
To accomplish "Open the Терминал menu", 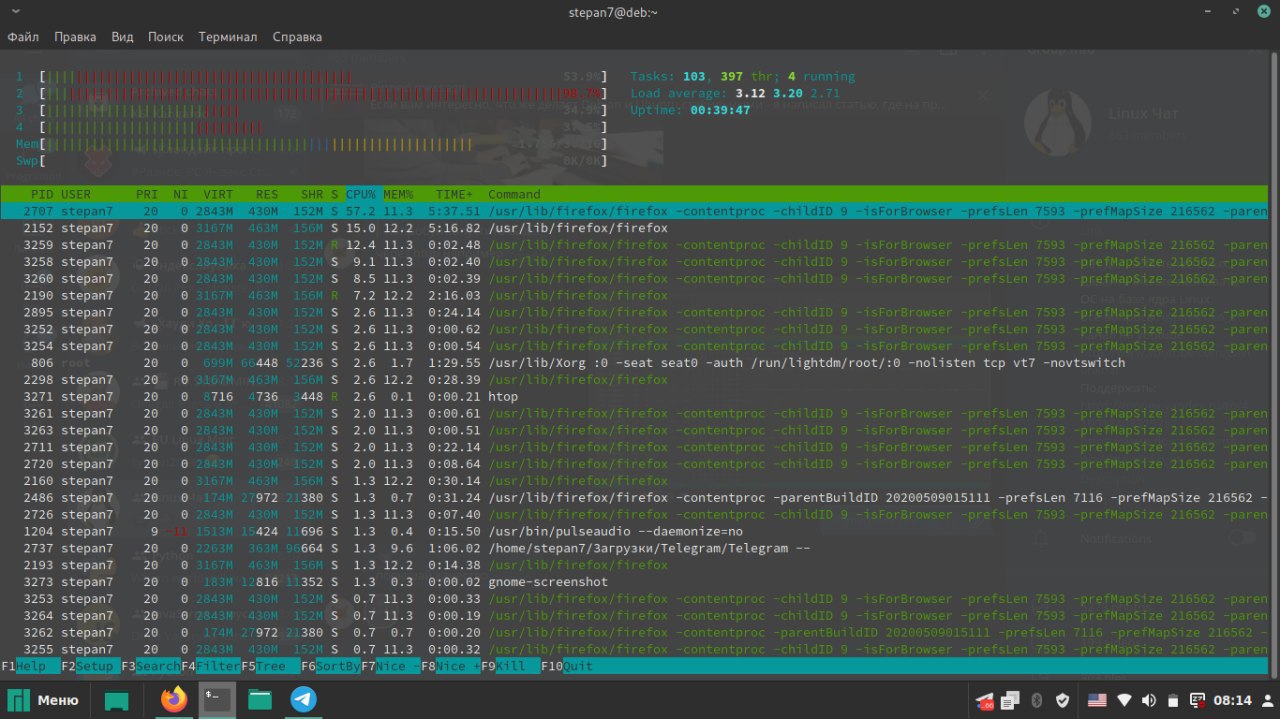I will (228, 37).
